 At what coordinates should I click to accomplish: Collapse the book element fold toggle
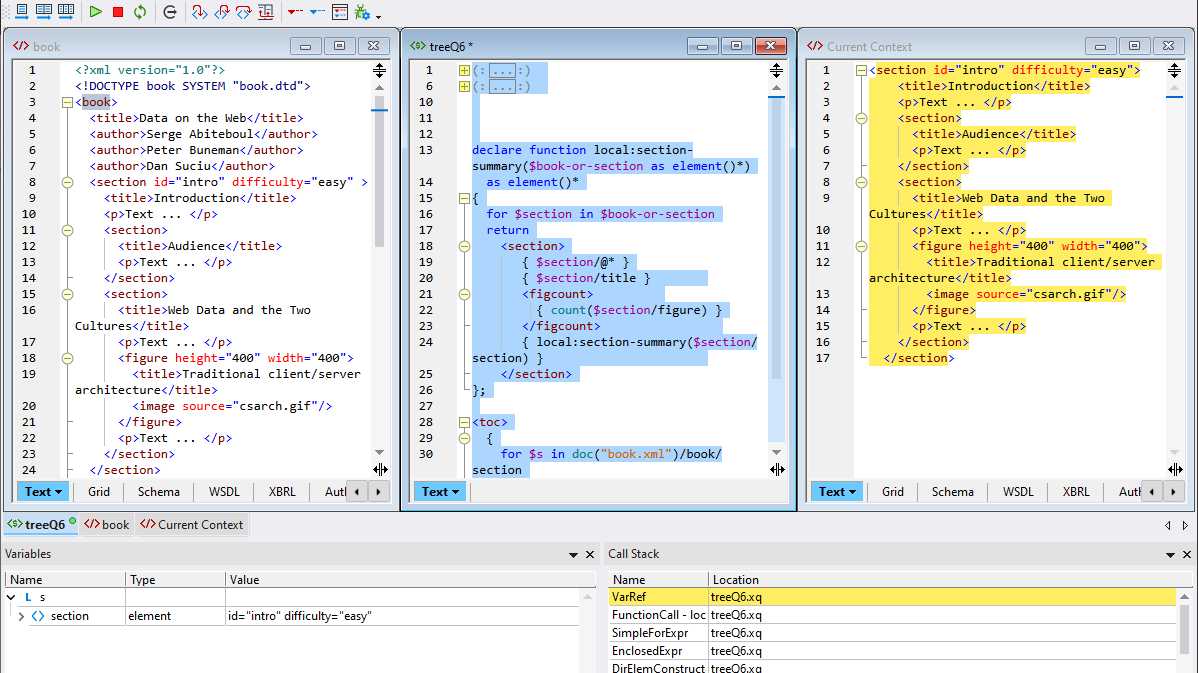67,102
